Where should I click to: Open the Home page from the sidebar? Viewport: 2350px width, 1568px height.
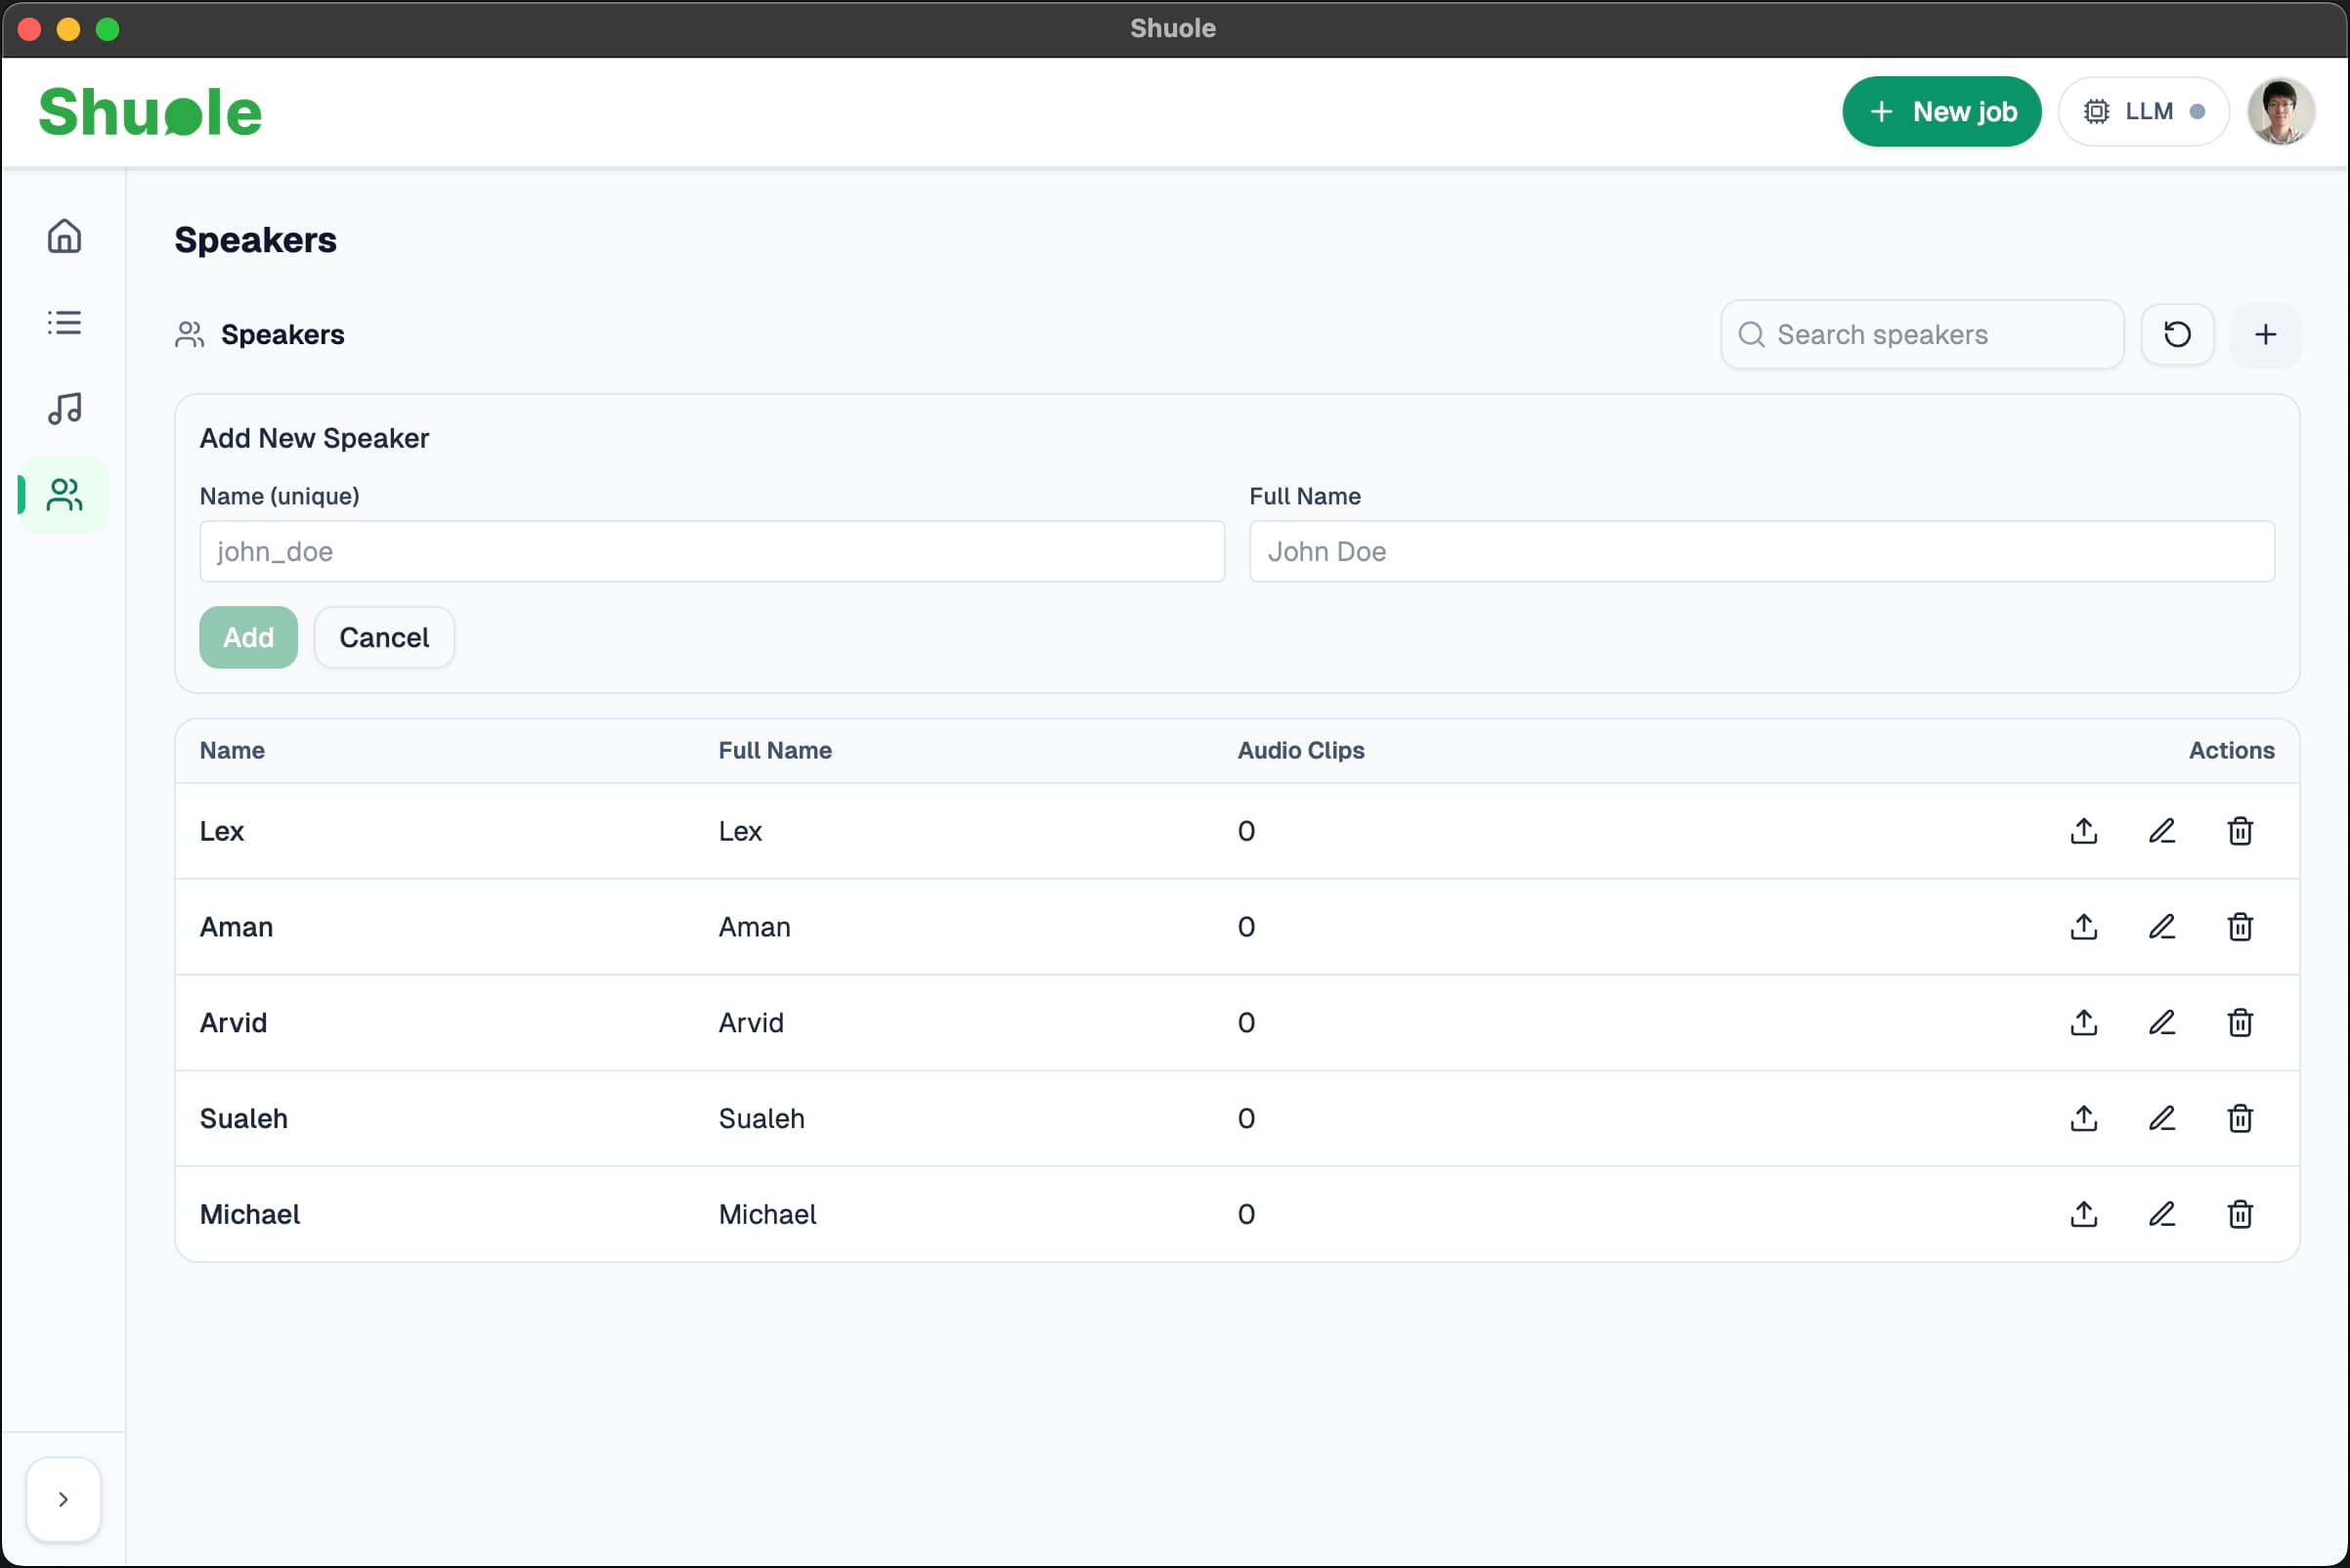tap(63, 236)
